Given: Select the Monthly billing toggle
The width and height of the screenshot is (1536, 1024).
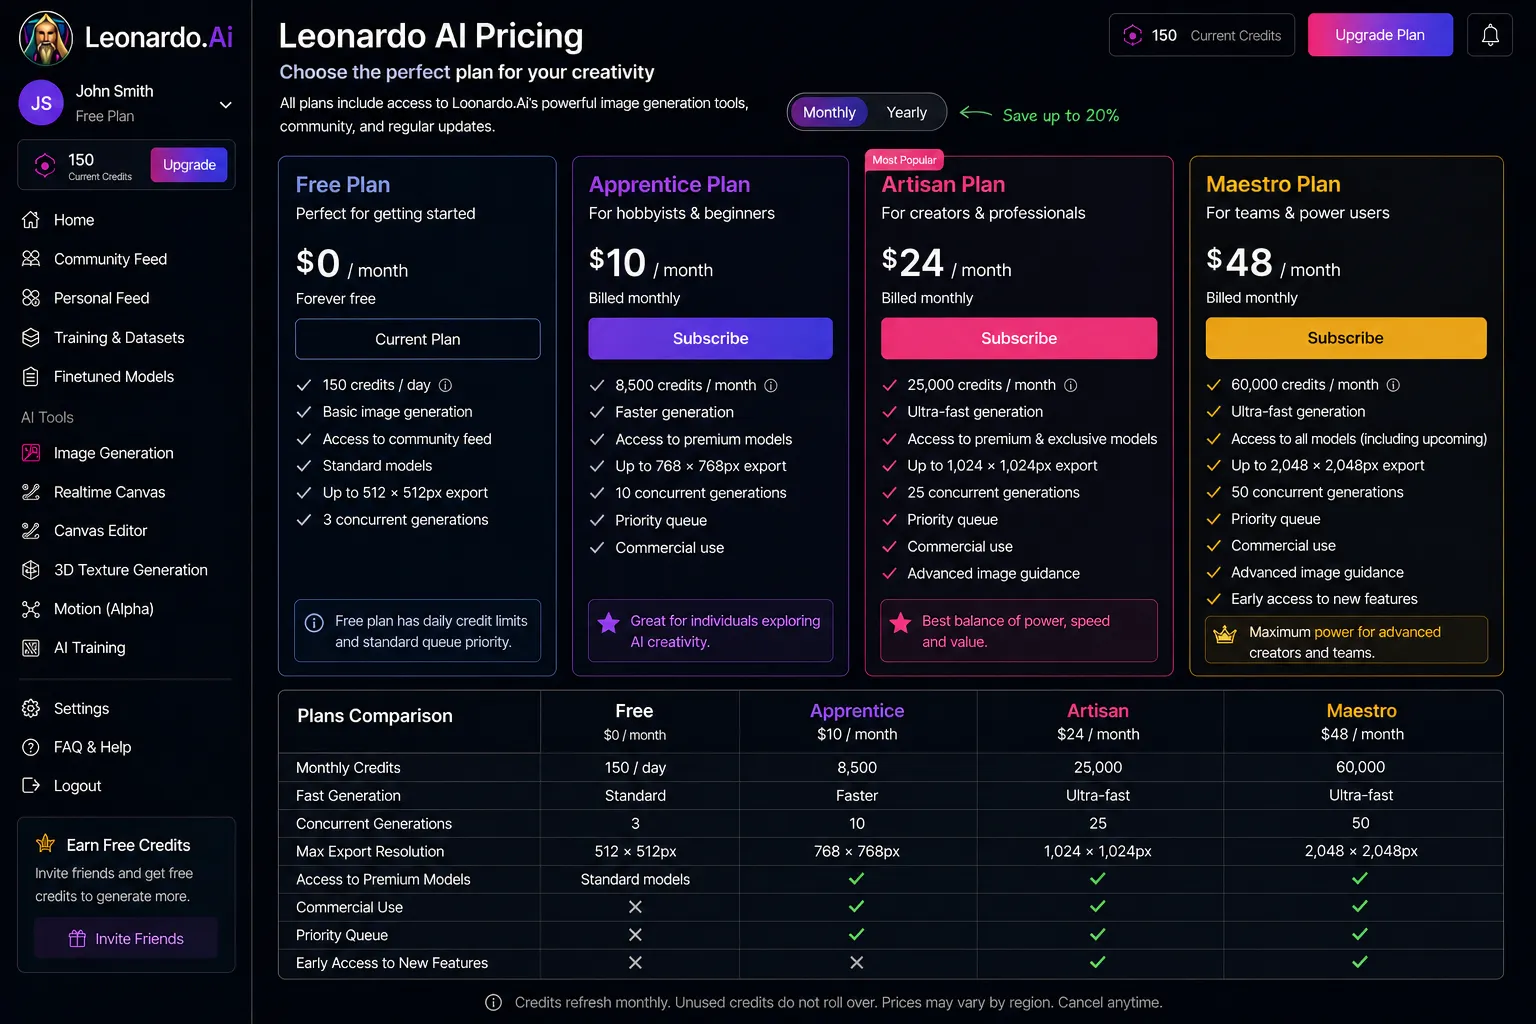Looking at the screenshot, I should click(829, 112).
